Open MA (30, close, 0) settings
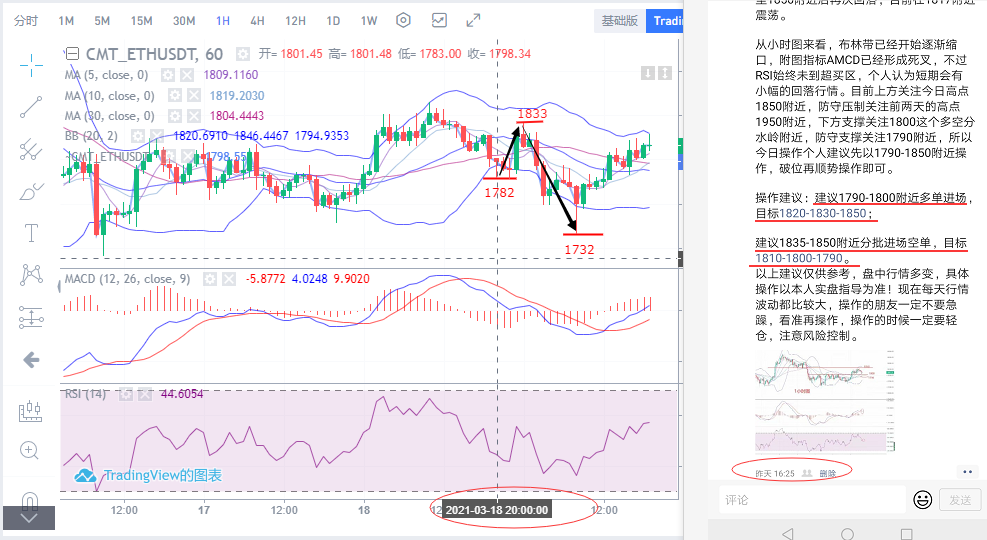This screenshot has width=987, height=540. (x=174, y=116)
